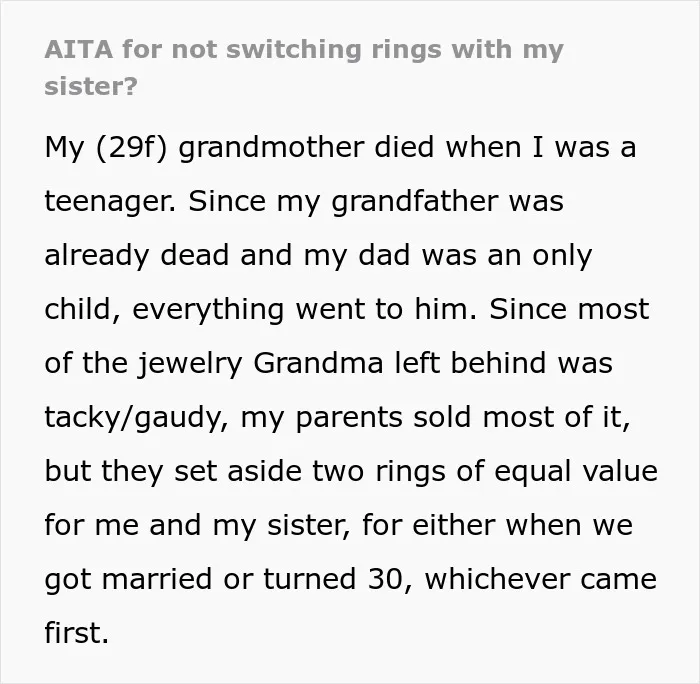Image resolution: width=700 pixels, height=684 pixels.
Task: Click the words "whichever came" in the post
Action: coord(541,579)
